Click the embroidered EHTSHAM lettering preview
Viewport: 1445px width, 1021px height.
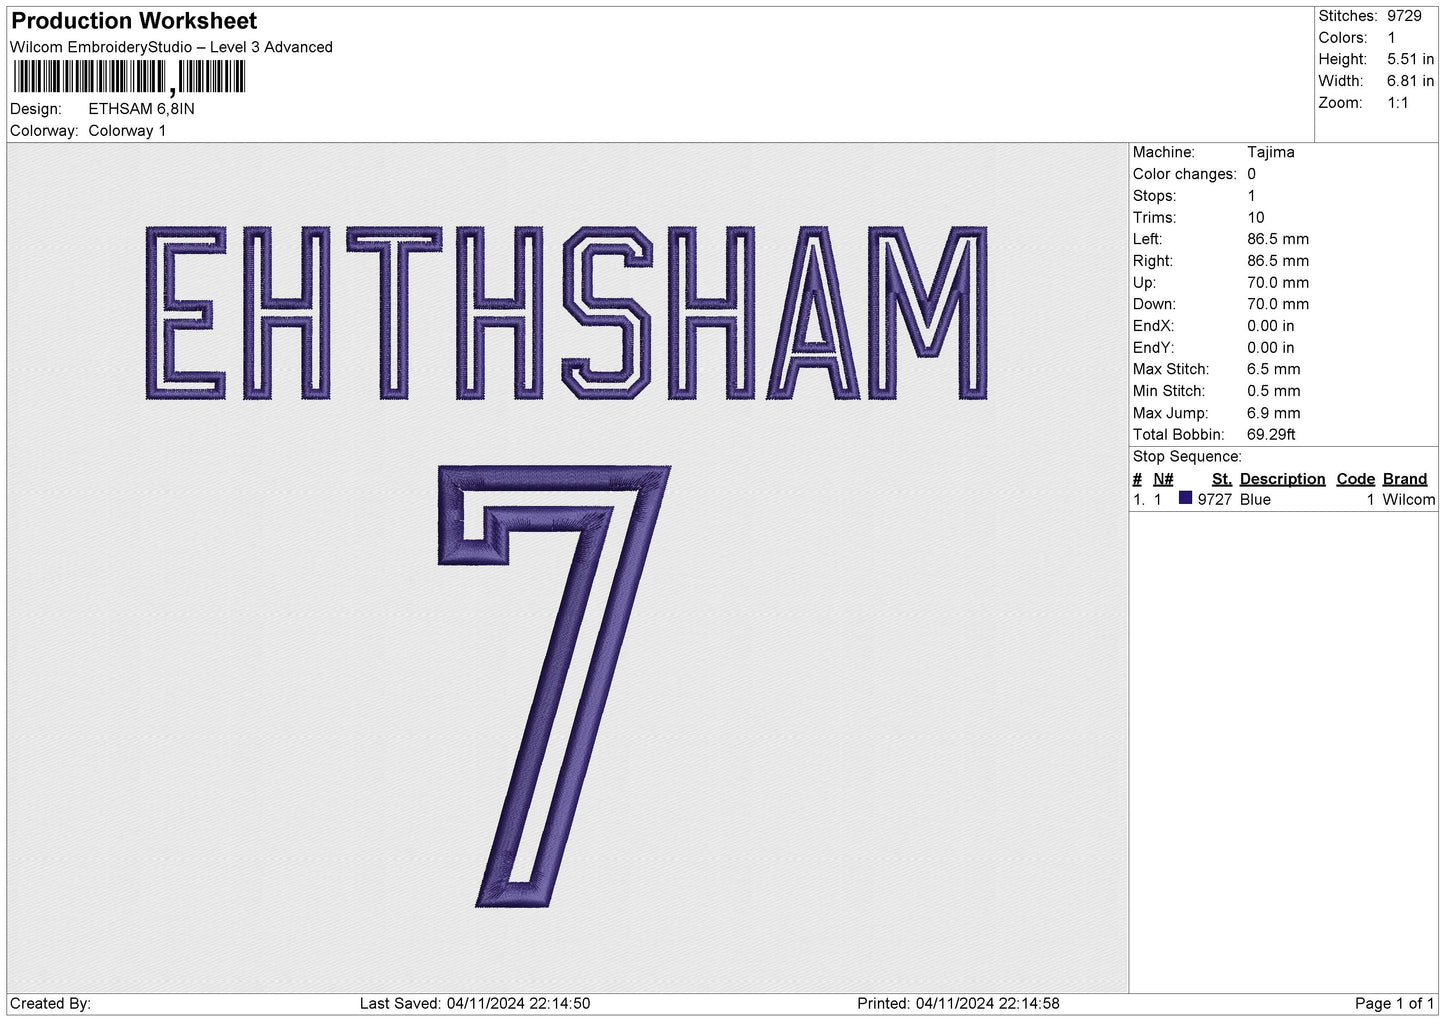(566, 314)
